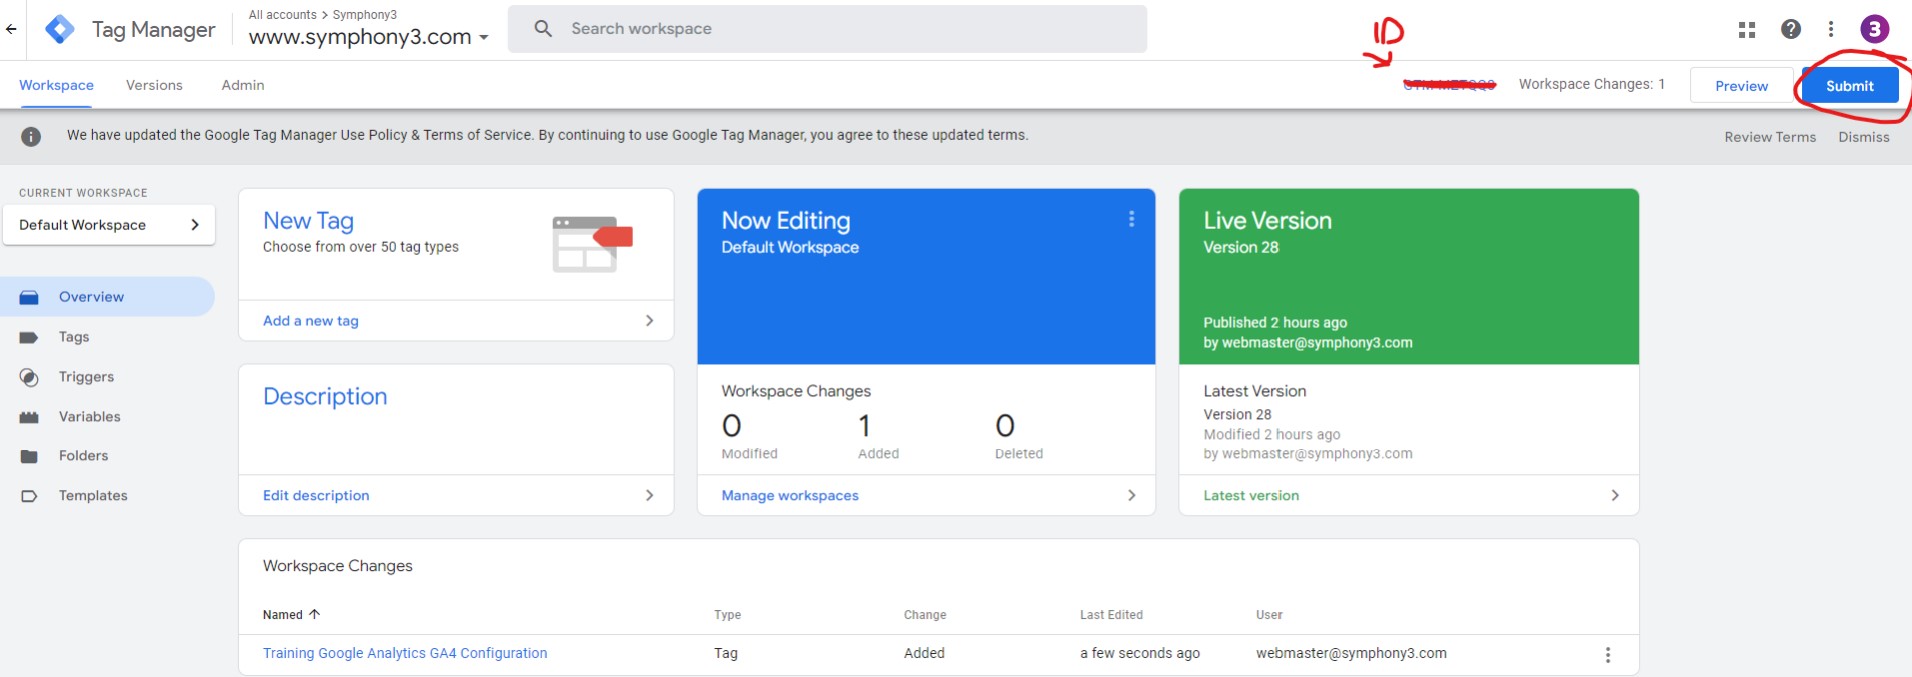Click the New Tag card heading
The image size is (1912, 677).
pyautogui.click(x=308, y=221)
